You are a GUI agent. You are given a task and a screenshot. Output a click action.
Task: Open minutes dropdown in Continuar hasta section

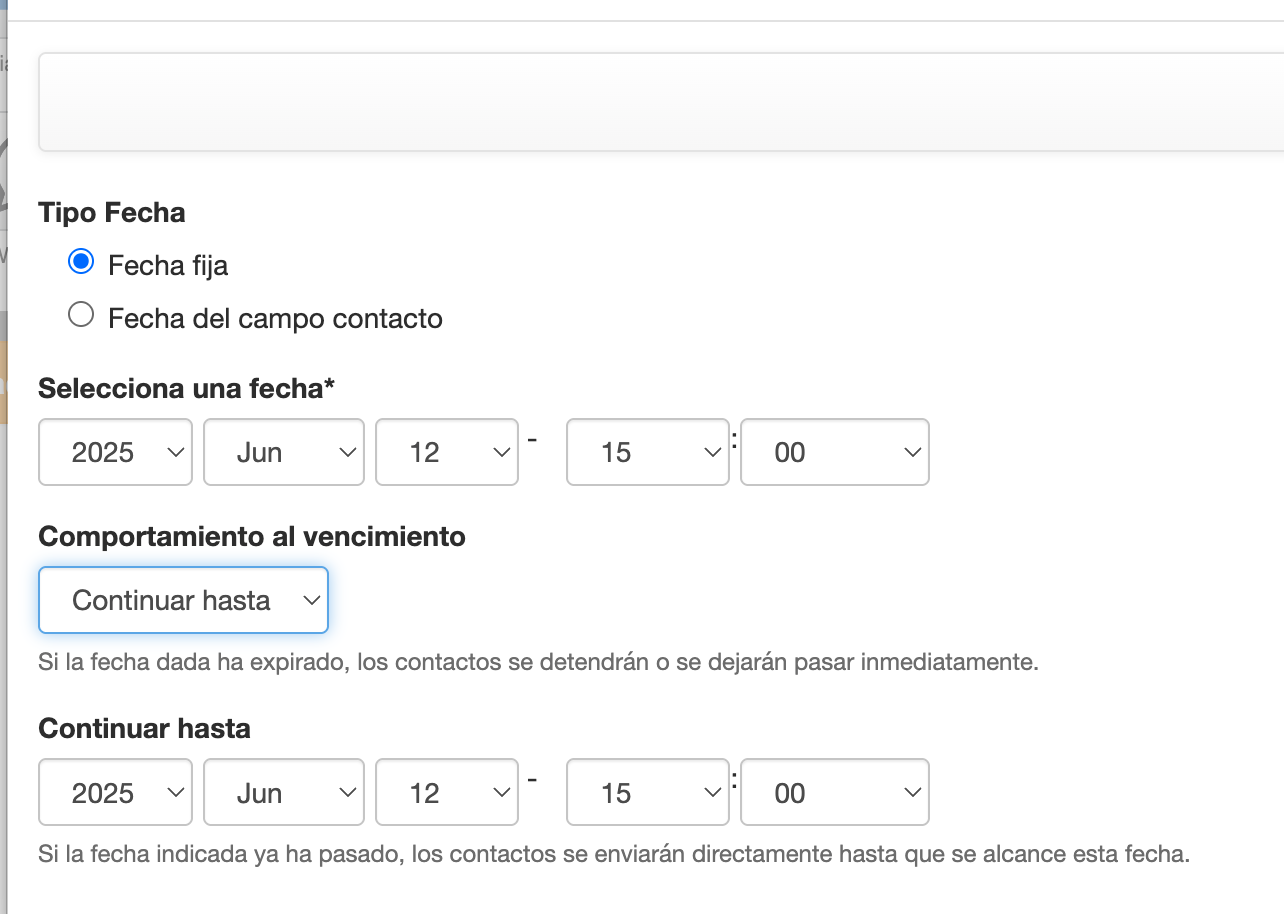834,793
